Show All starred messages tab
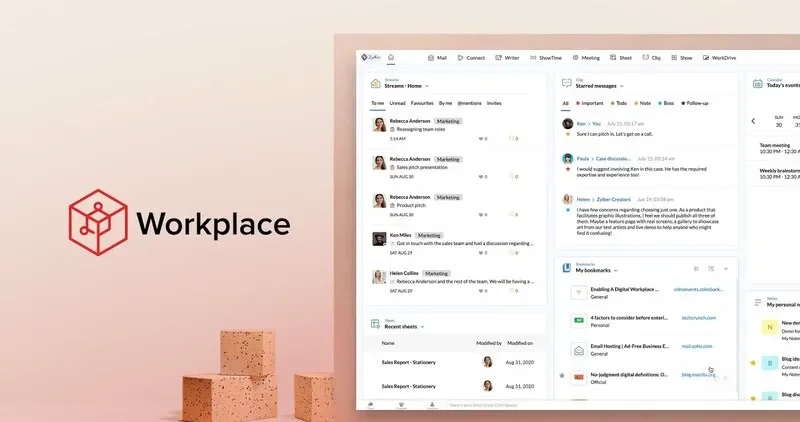The height and width of the screenshot is (422, 800). point(565,103)
